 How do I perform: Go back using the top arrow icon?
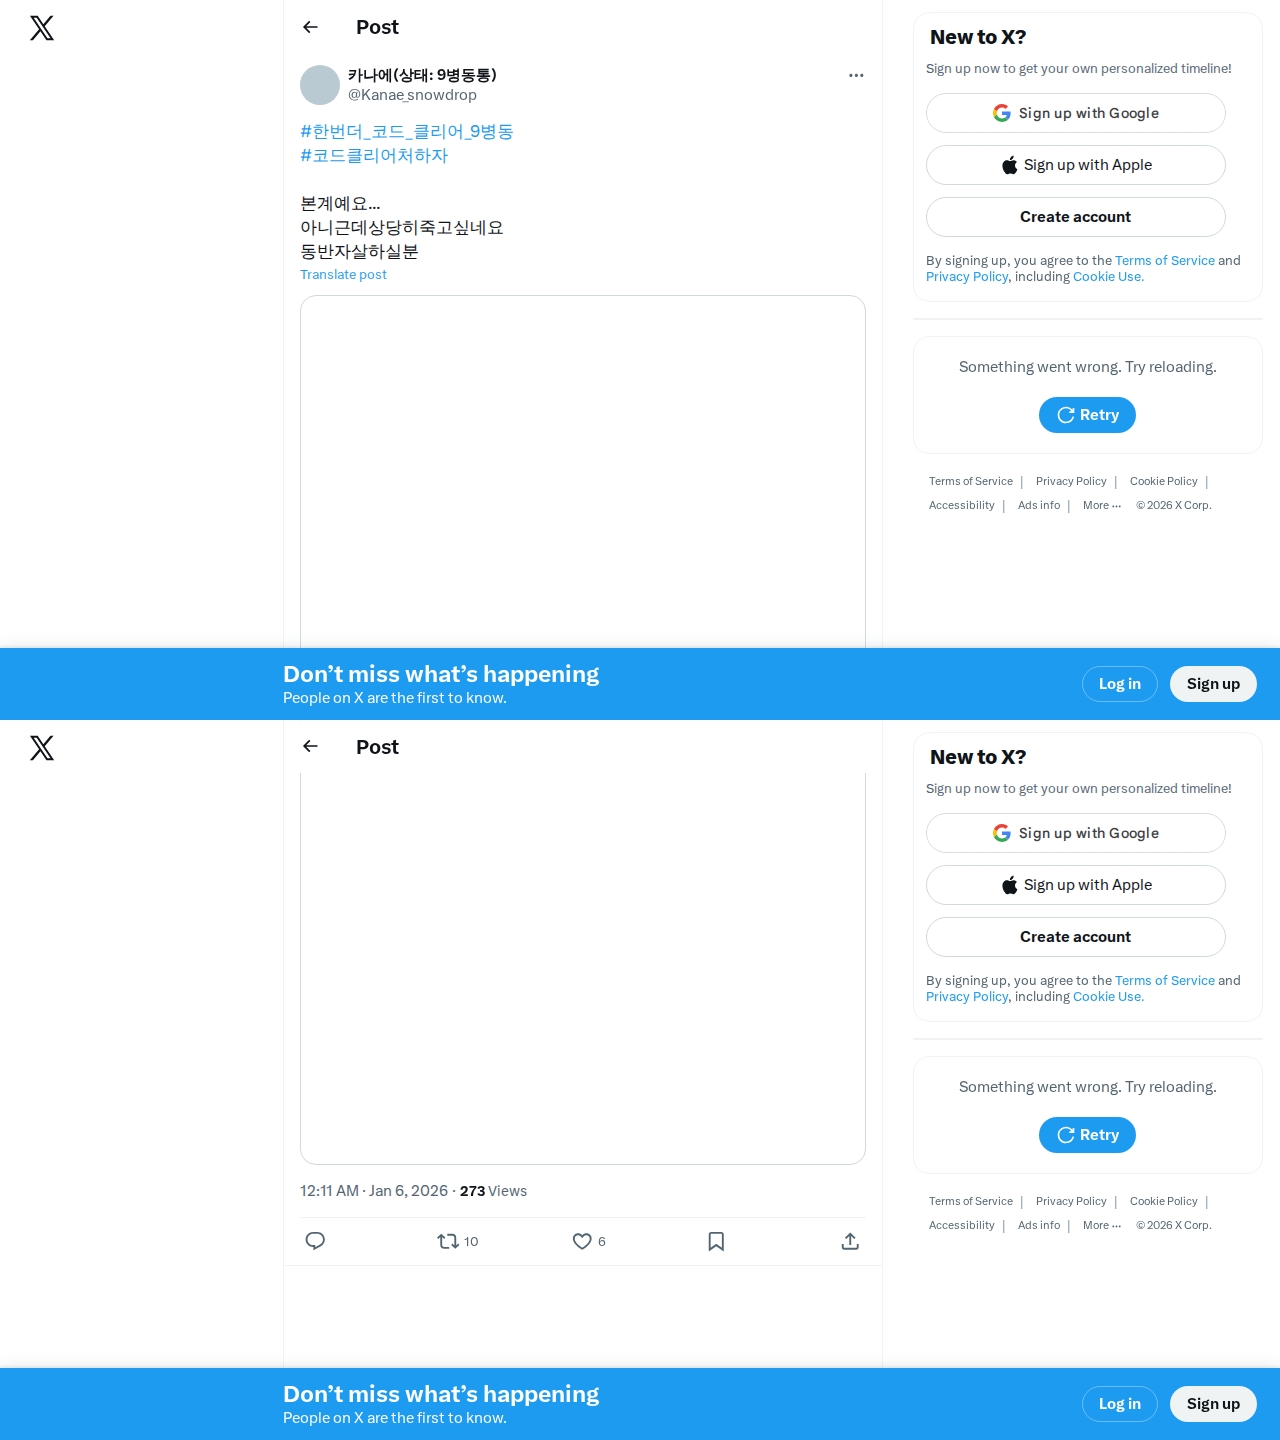click(x=310, y=27)
